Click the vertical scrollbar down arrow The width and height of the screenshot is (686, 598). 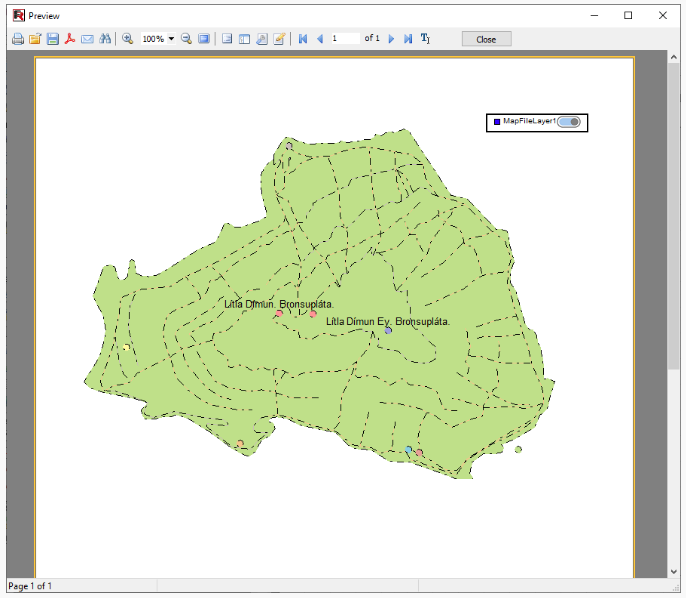tap(674, 571)
